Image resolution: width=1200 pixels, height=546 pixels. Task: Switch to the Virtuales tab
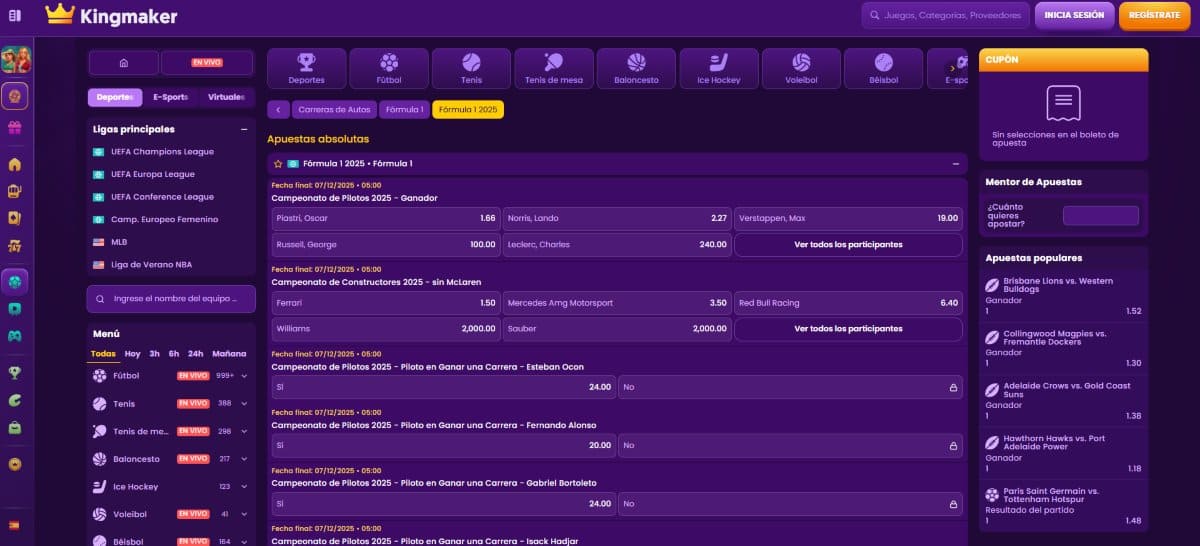pos(226,97)
